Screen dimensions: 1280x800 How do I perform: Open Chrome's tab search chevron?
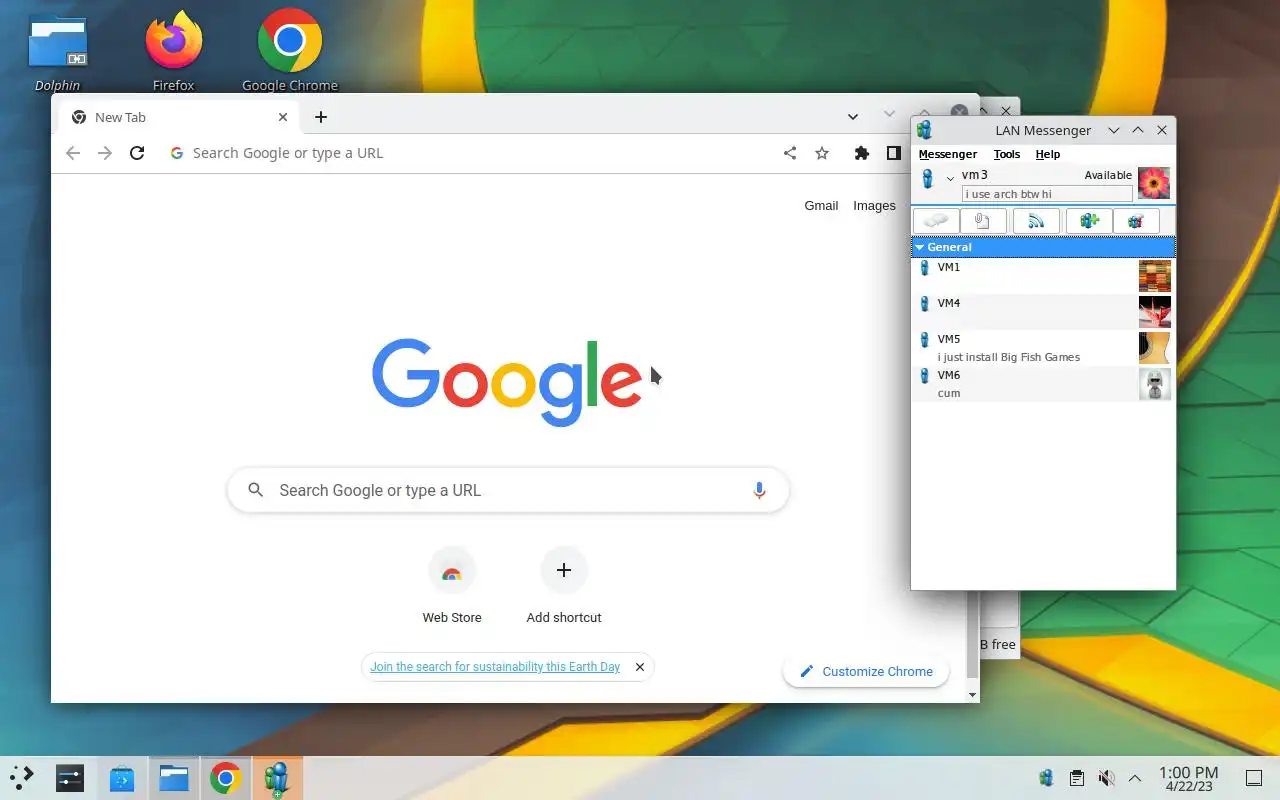[853, 117]
